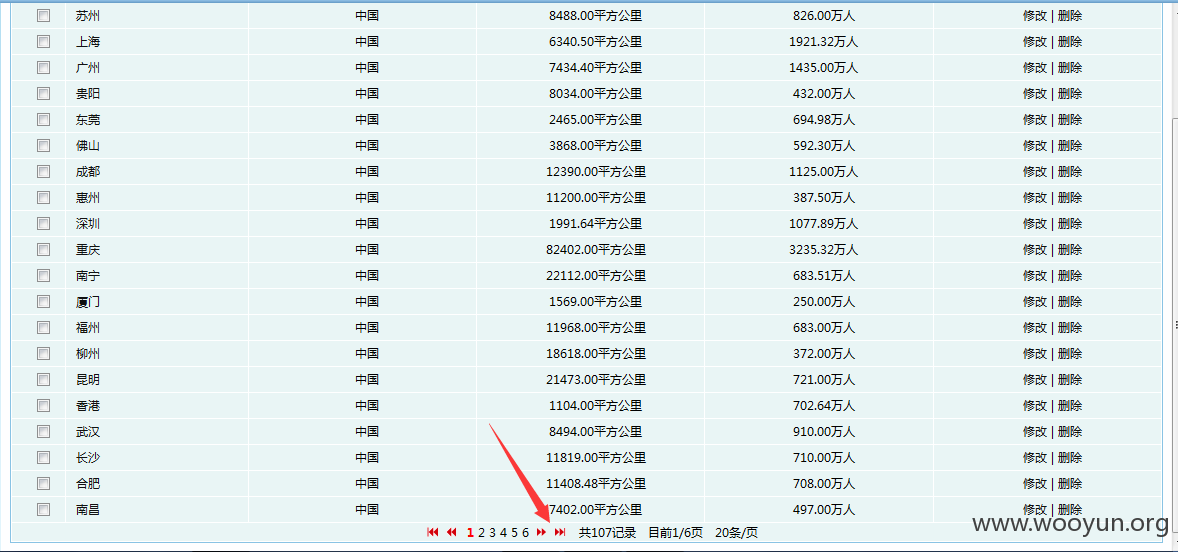Click the city name 惠州
This screenshot has height=552, width=1178.
88,198
